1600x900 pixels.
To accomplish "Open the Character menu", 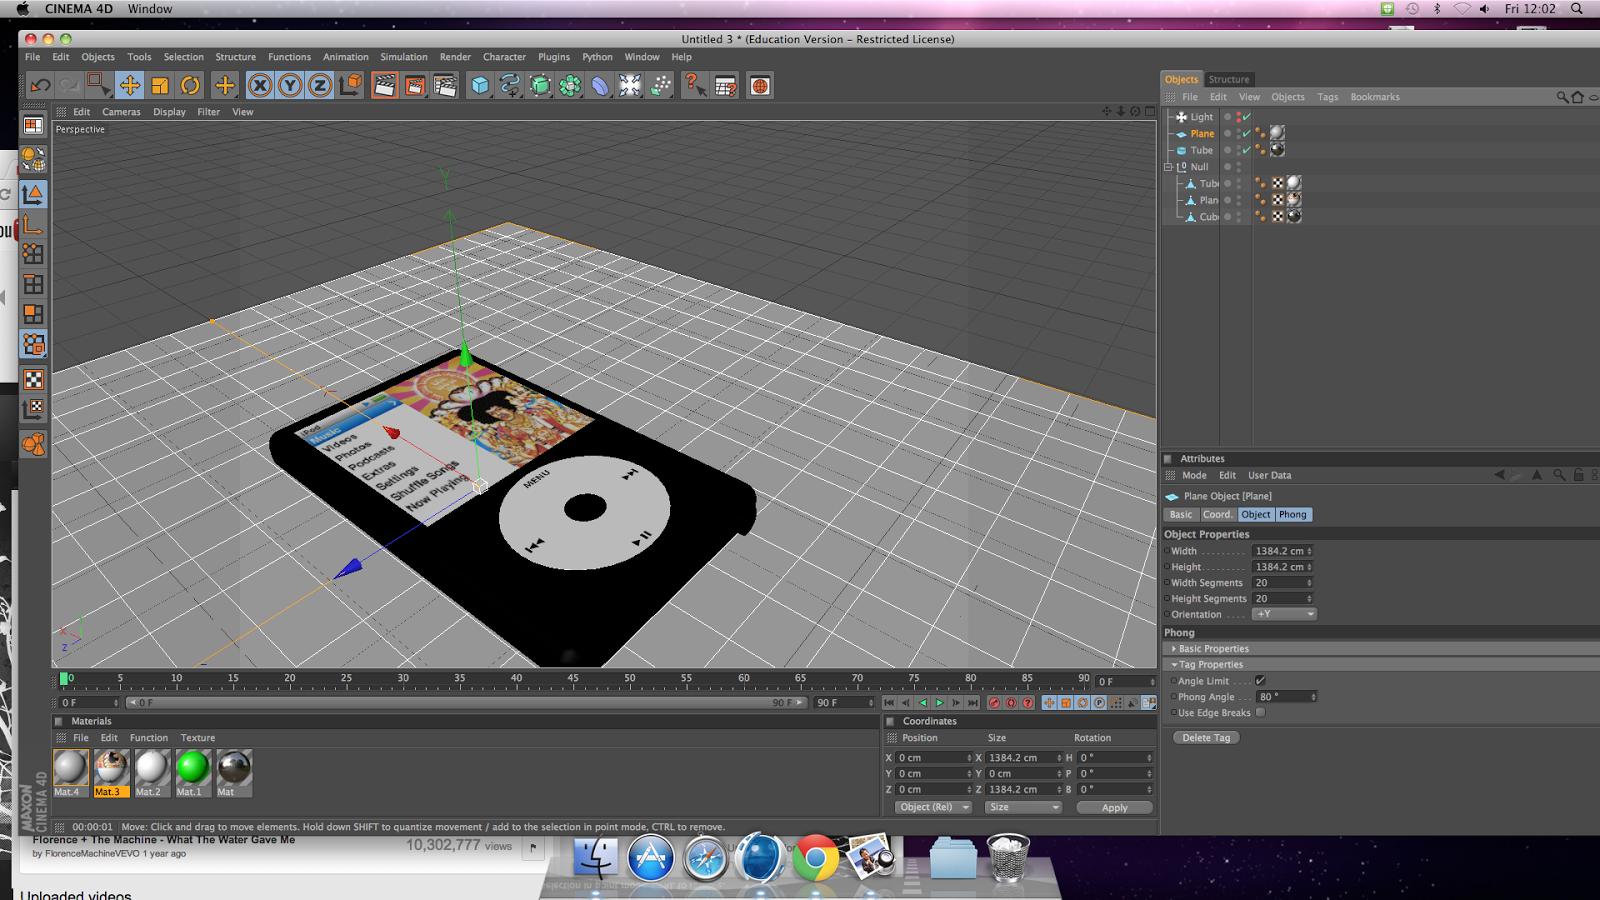I will (x=504, y=57).
